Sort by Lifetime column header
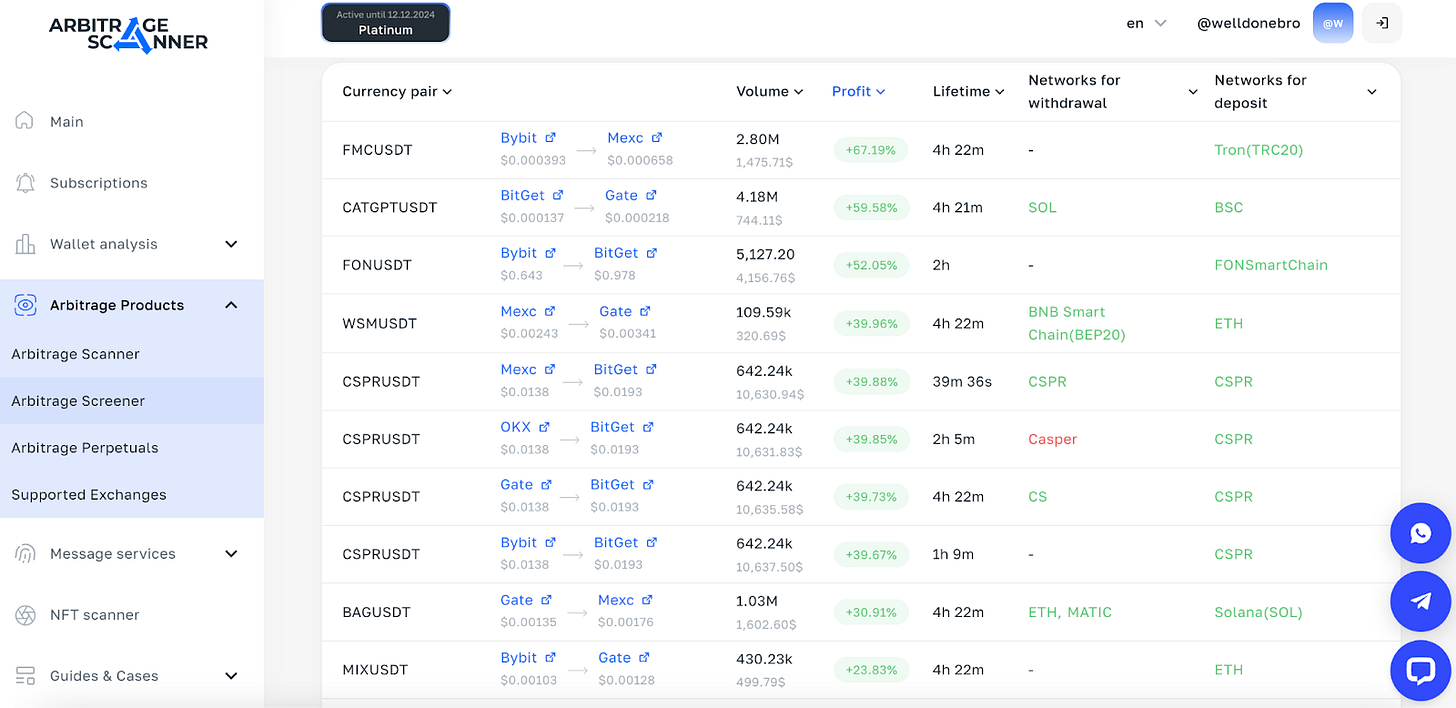The image size is (1456, 708). click(969, 91)
